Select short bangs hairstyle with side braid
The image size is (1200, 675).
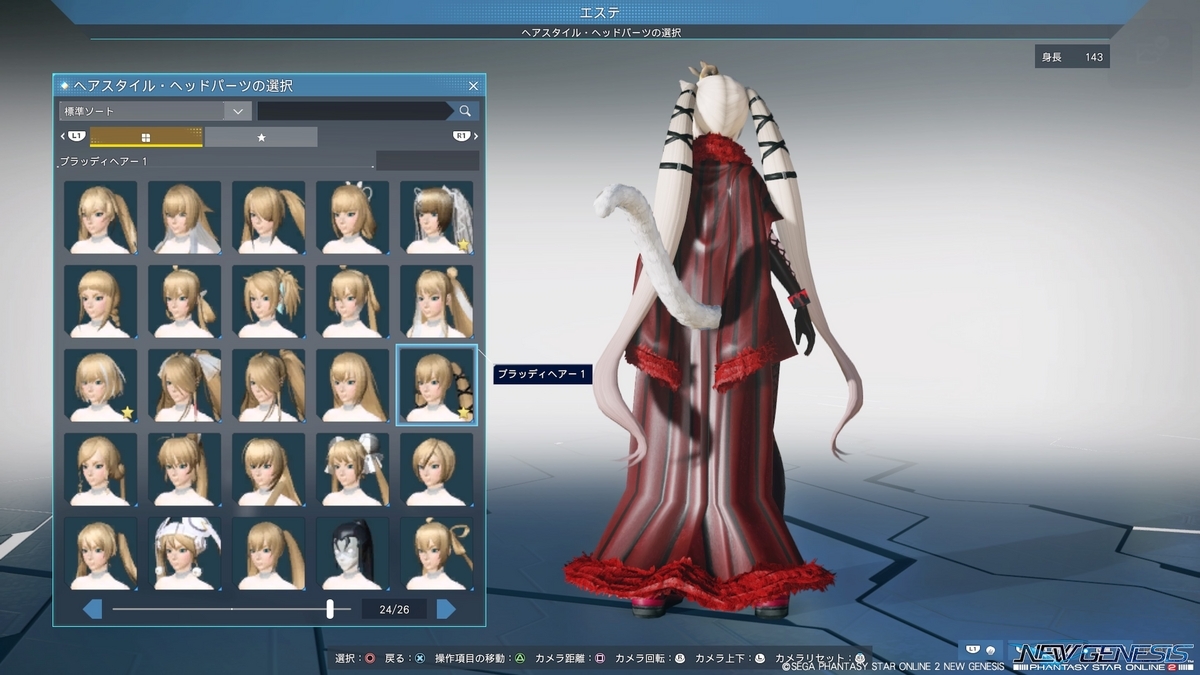point(101,301)
